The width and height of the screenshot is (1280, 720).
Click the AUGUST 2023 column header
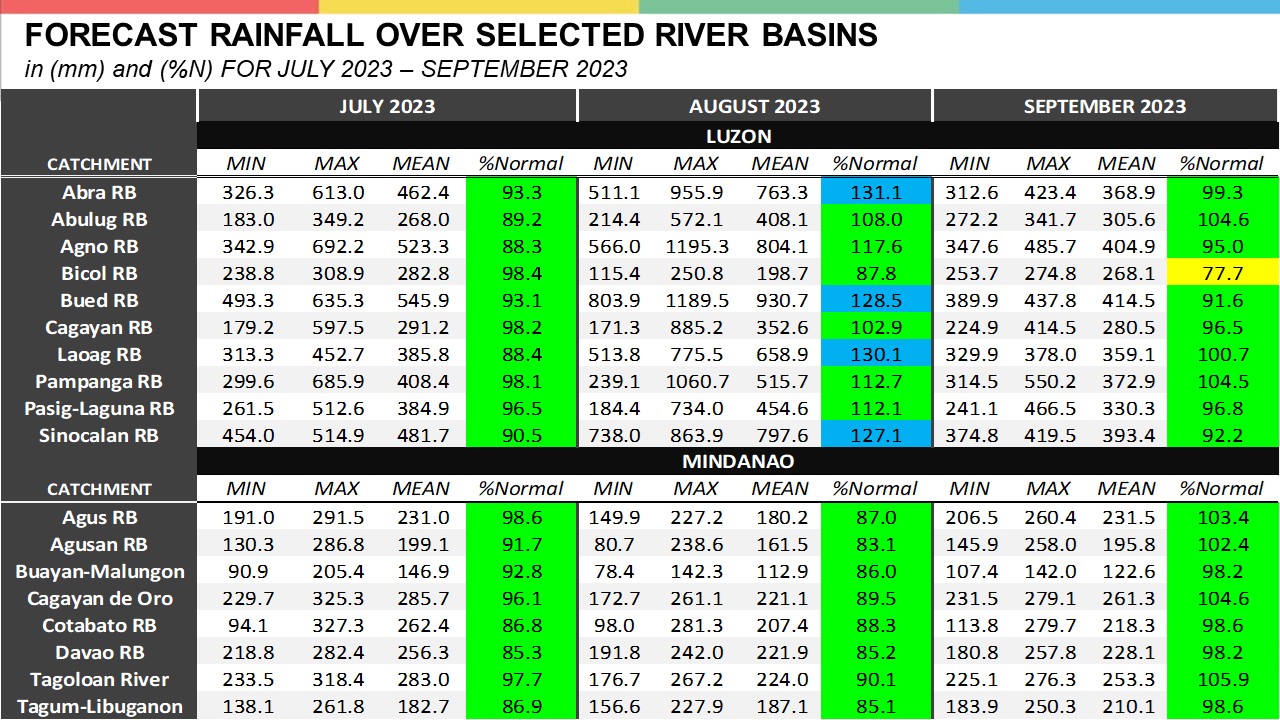click(754, 107)
